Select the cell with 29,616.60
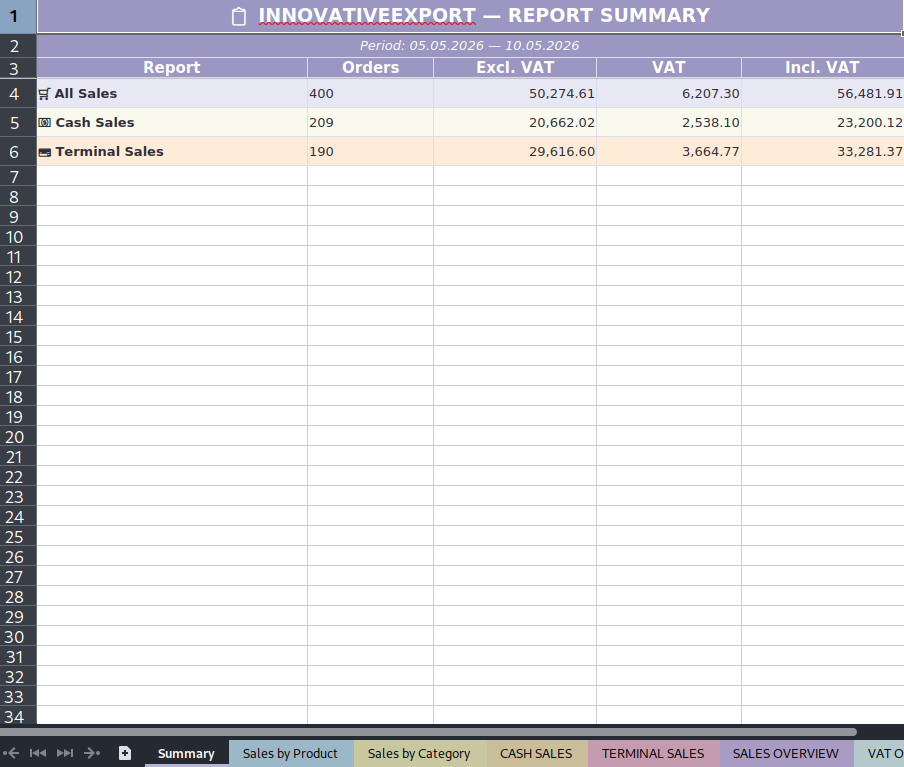 click(515, 152)
